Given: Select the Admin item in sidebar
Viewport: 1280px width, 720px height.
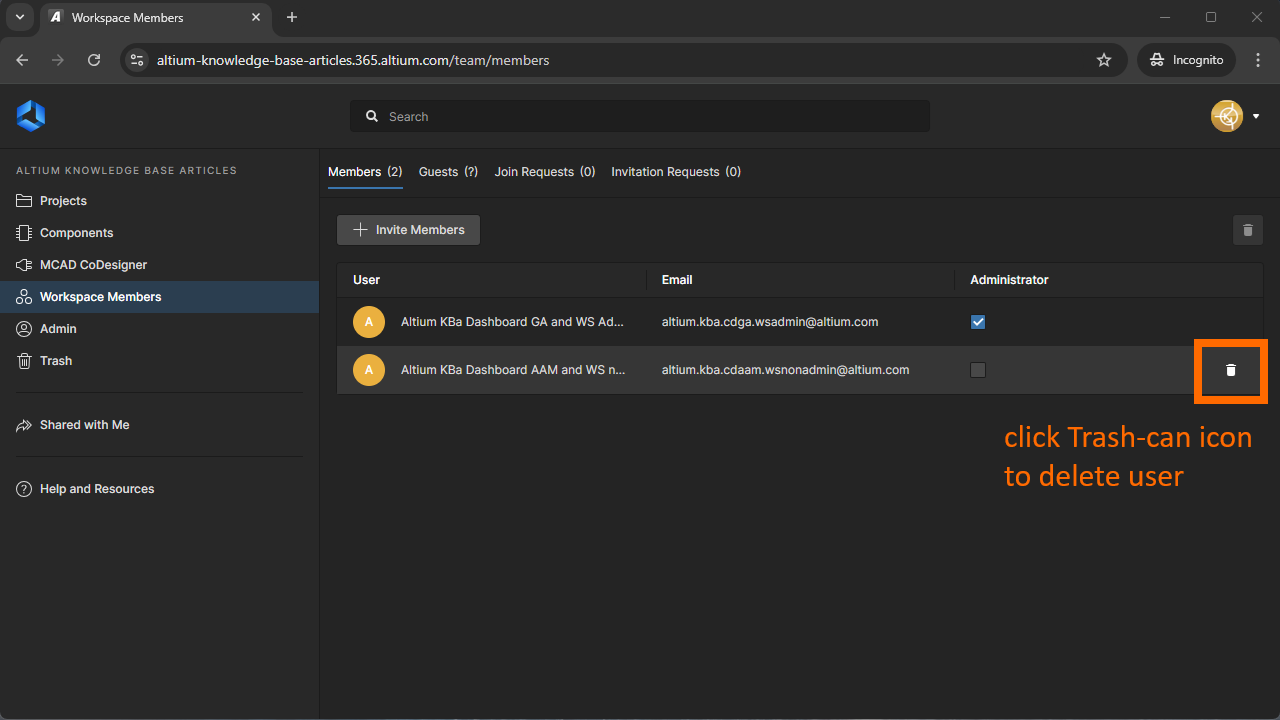Looking at the screenshot, I should [58, 329].
